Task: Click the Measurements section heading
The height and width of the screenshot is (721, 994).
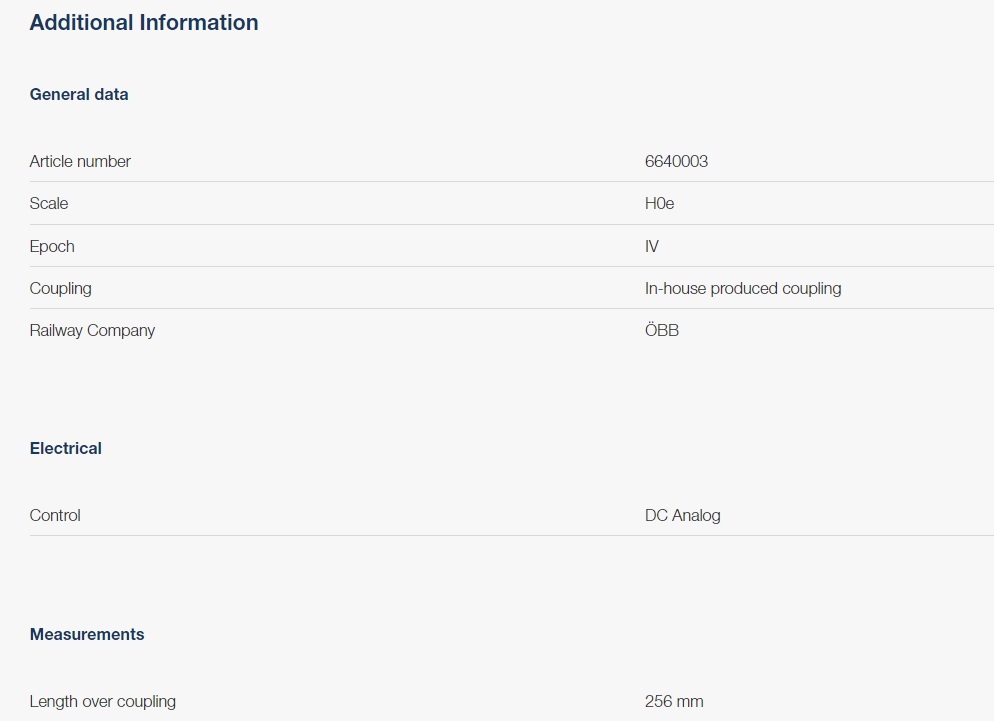Action: pyautogui.click(x=87, y=635)
